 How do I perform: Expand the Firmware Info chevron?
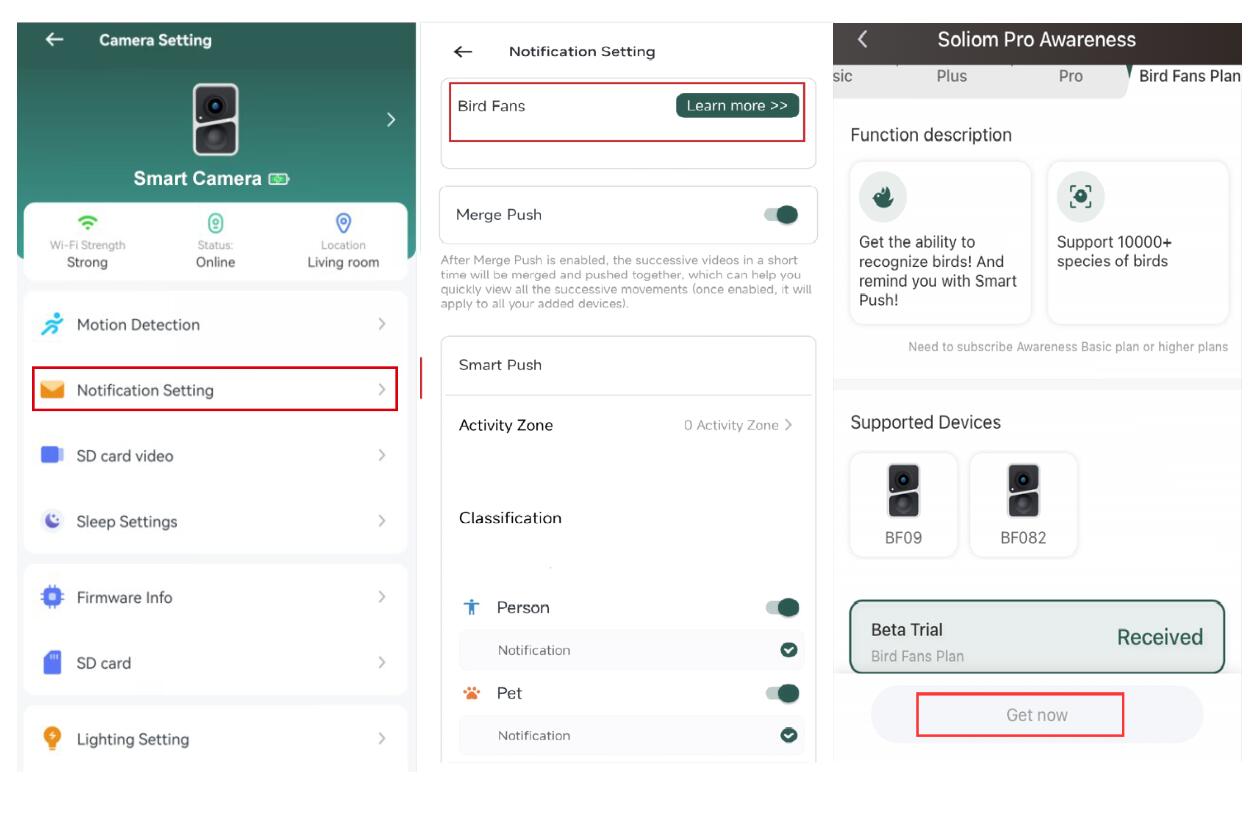click(382, 597)
